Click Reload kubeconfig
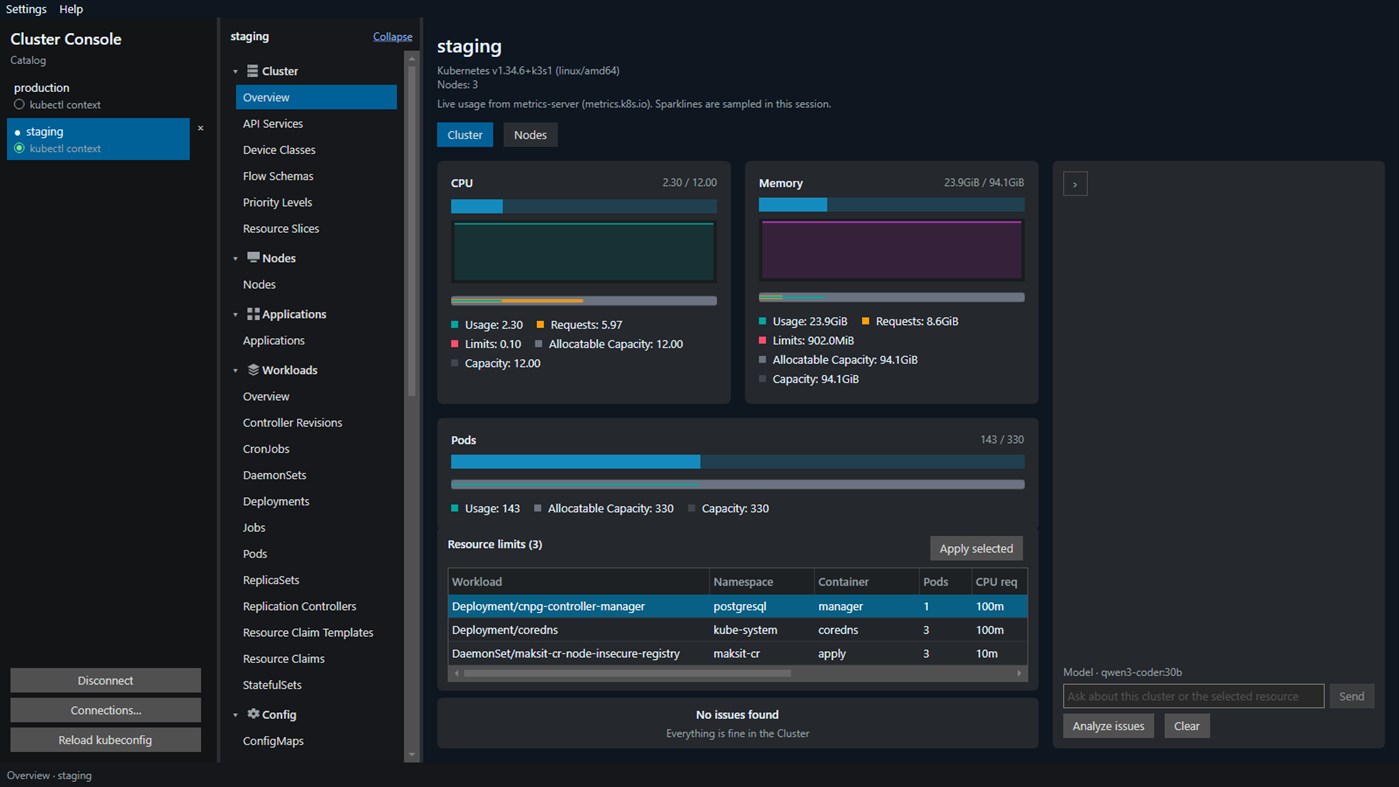The height and width of the screenshot is (787, 1399). click(105, 740)
